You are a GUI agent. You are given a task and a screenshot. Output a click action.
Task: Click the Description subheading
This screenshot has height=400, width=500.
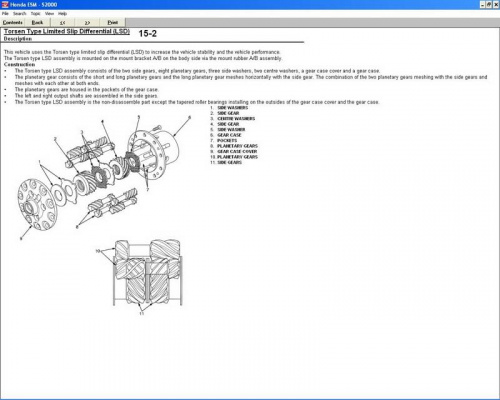tap(18, 39)
